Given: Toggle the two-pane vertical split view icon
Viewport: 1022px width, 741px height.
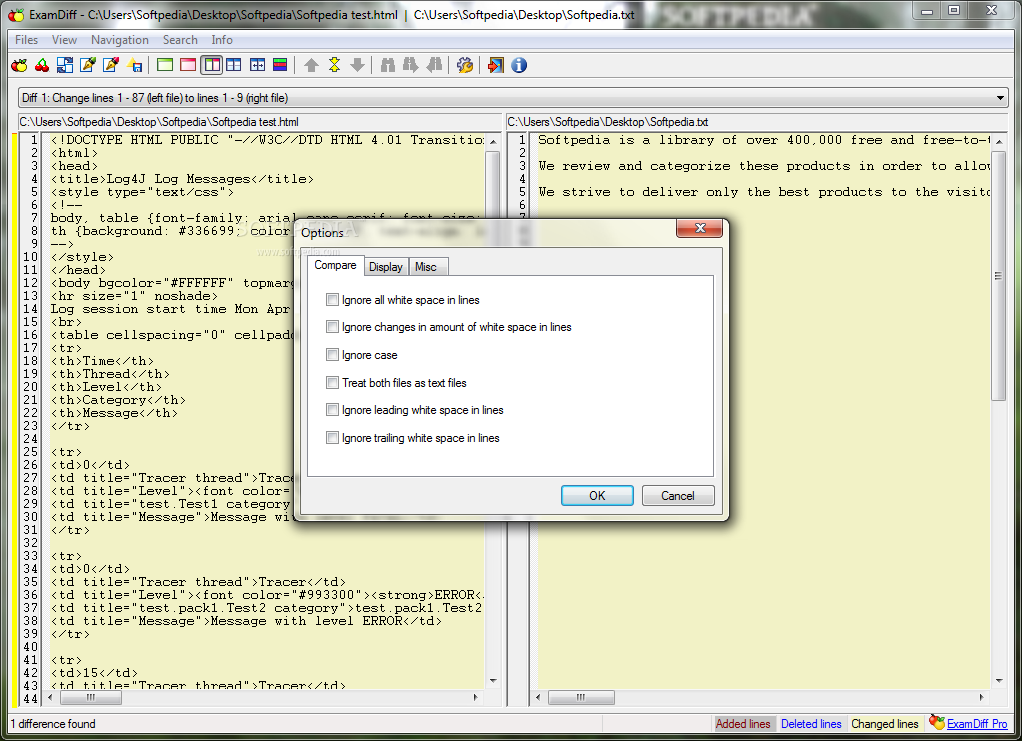Looking at the screenshot, I should tap(211, 65).
